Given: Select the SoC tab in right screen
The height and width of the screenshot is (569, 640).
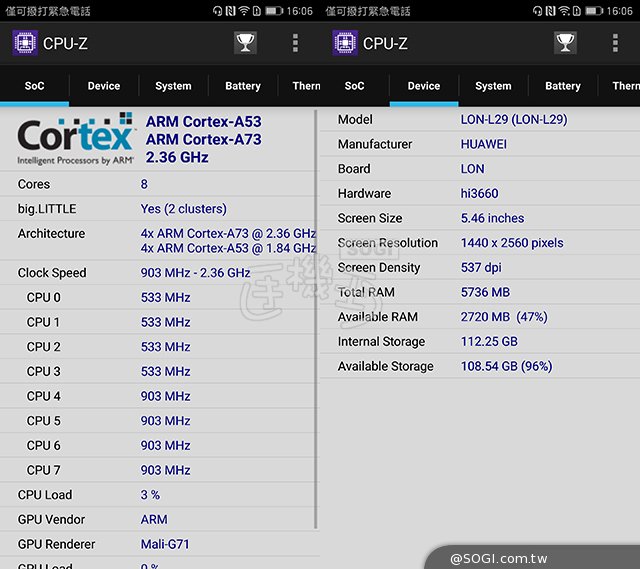Looking at the screenshot, I should click(354, 86).
